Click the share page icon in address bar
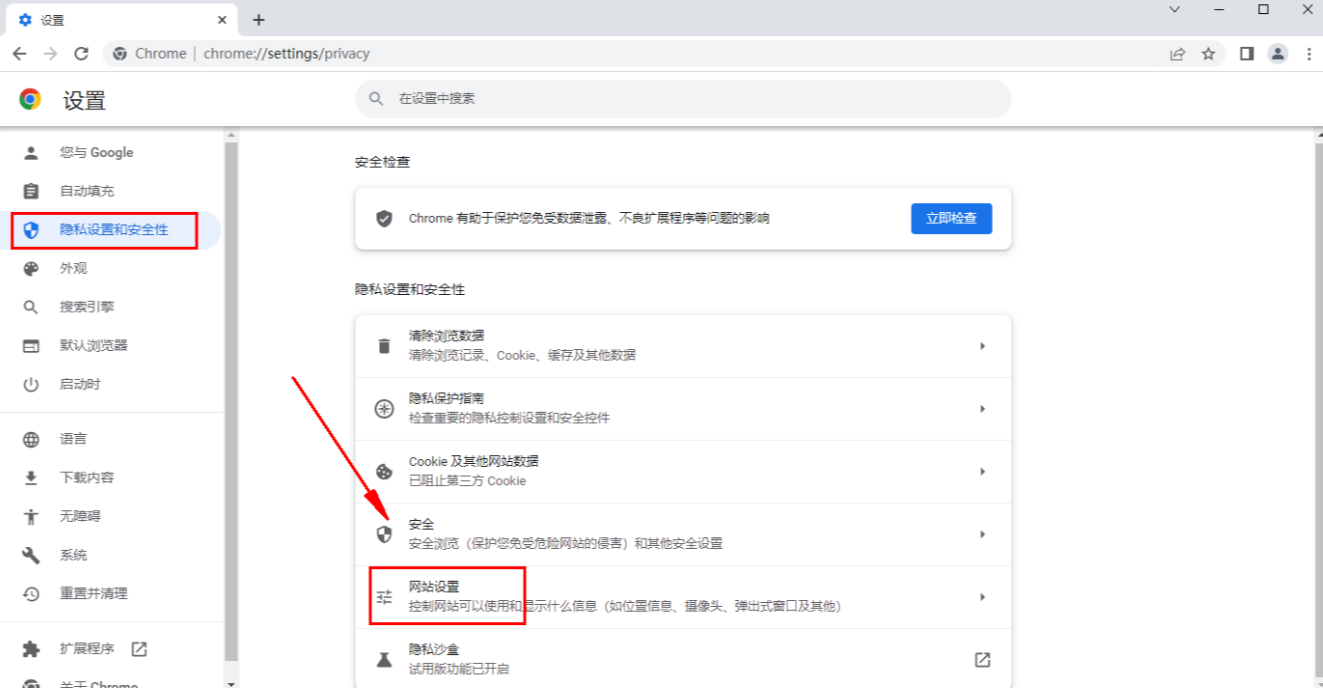This screenshot has width=1323, height=688. [1177, 54]
